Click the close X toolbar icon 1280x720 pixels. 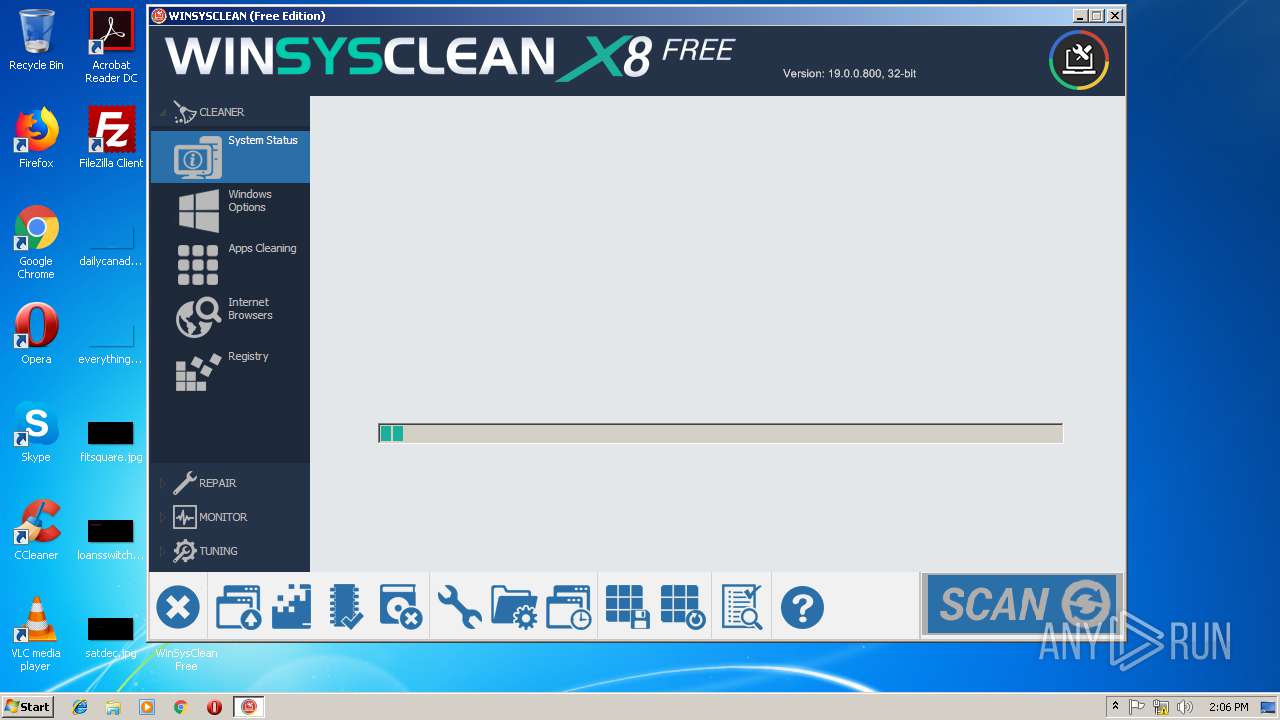[x=178, y=607]
